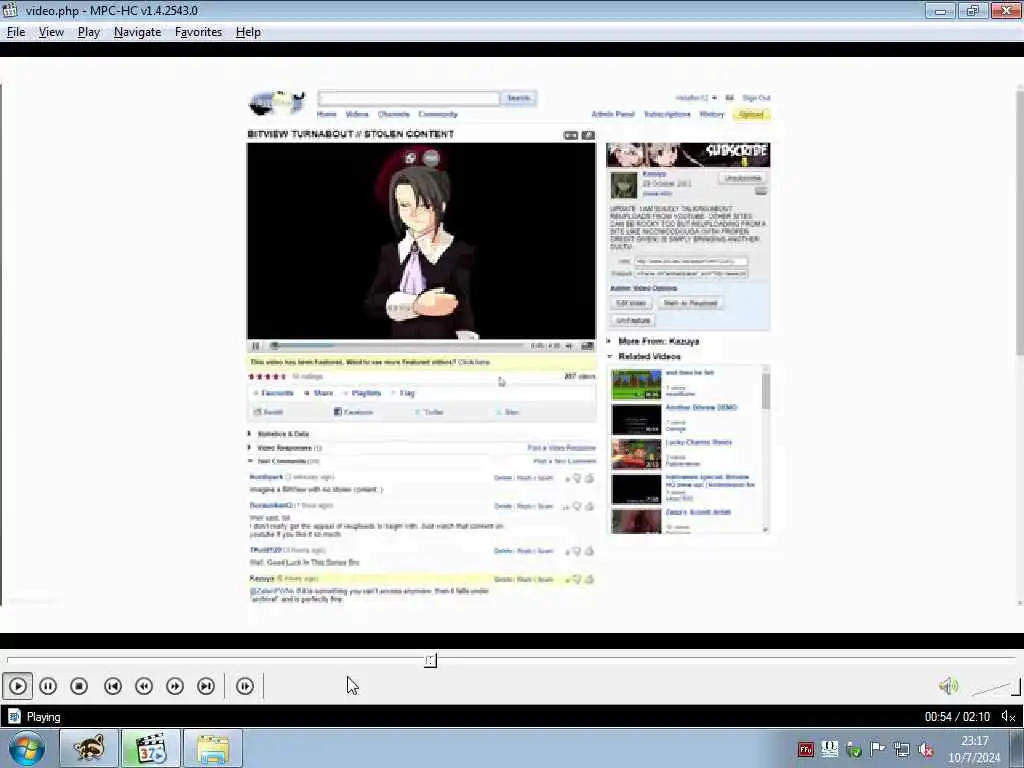Open the Favorites menu

[199, 32]
